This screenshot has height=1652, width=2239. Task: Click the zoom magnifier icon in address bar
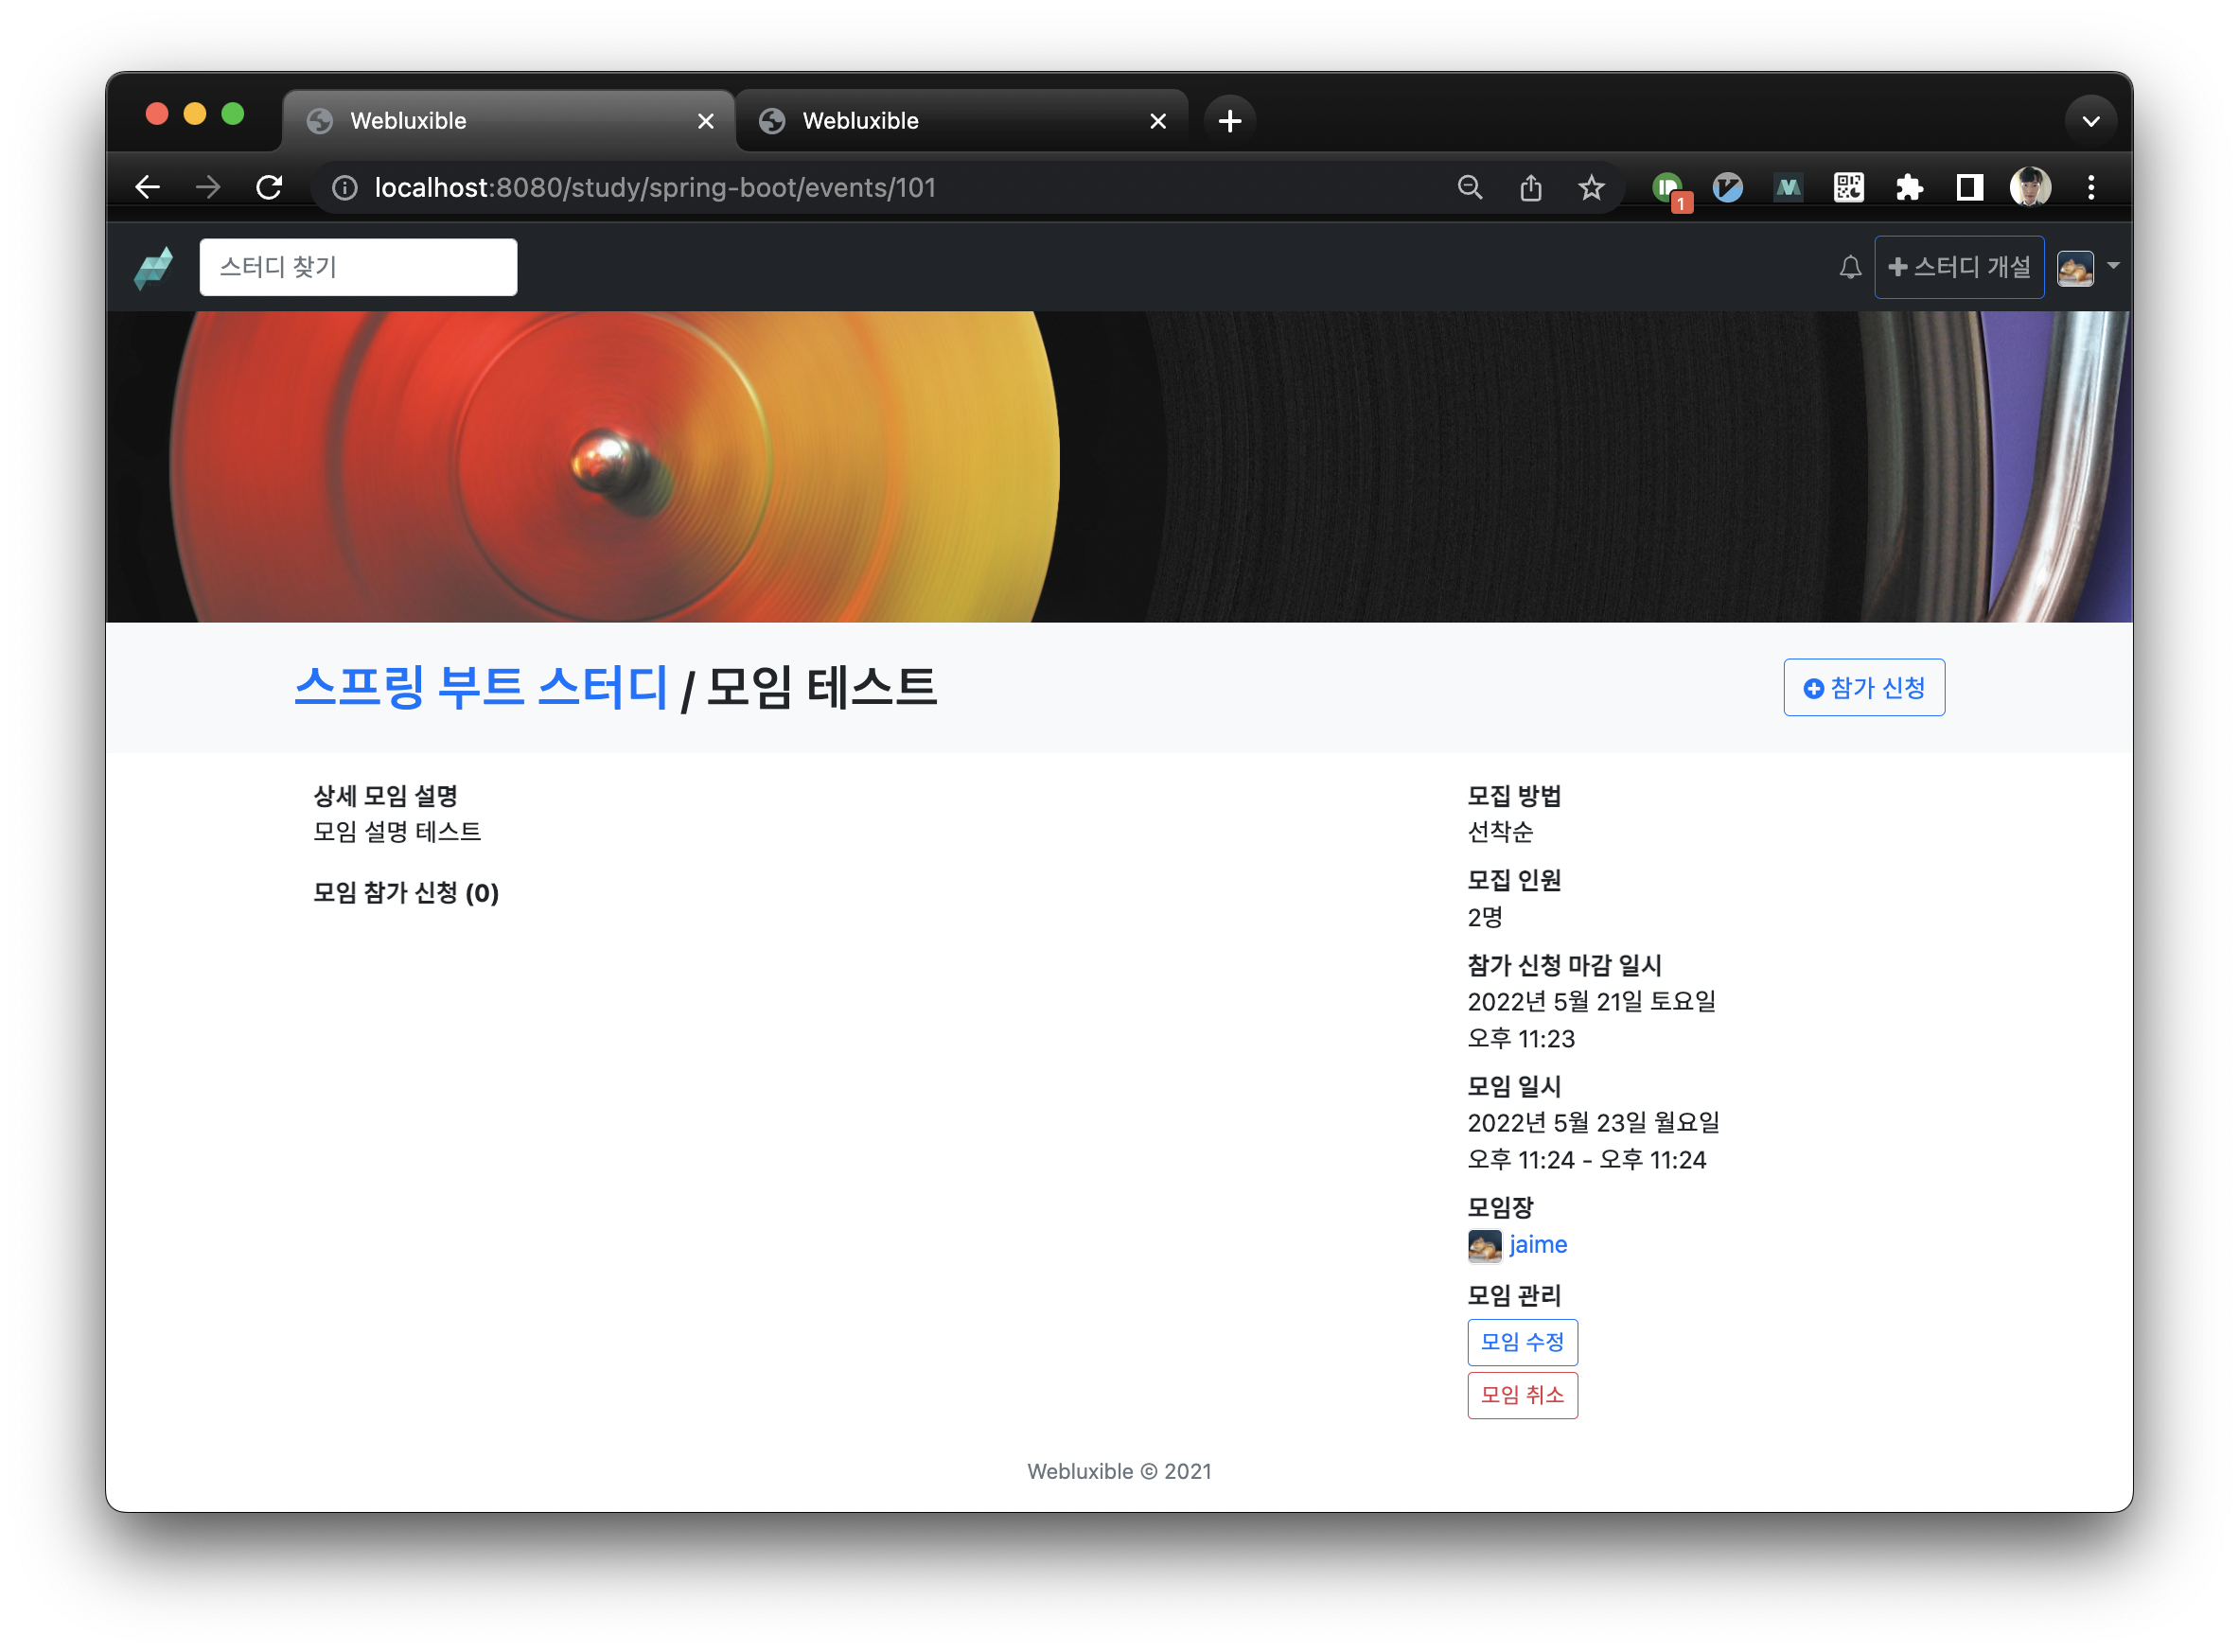(x=1469, y=187)
